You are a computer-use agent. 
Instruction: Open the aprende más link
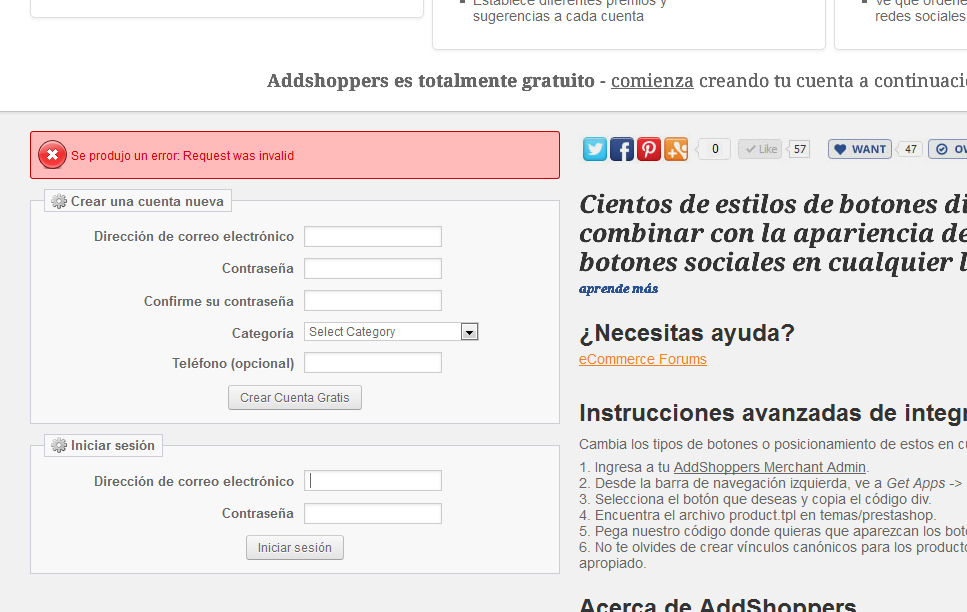[x=618, y=289]
